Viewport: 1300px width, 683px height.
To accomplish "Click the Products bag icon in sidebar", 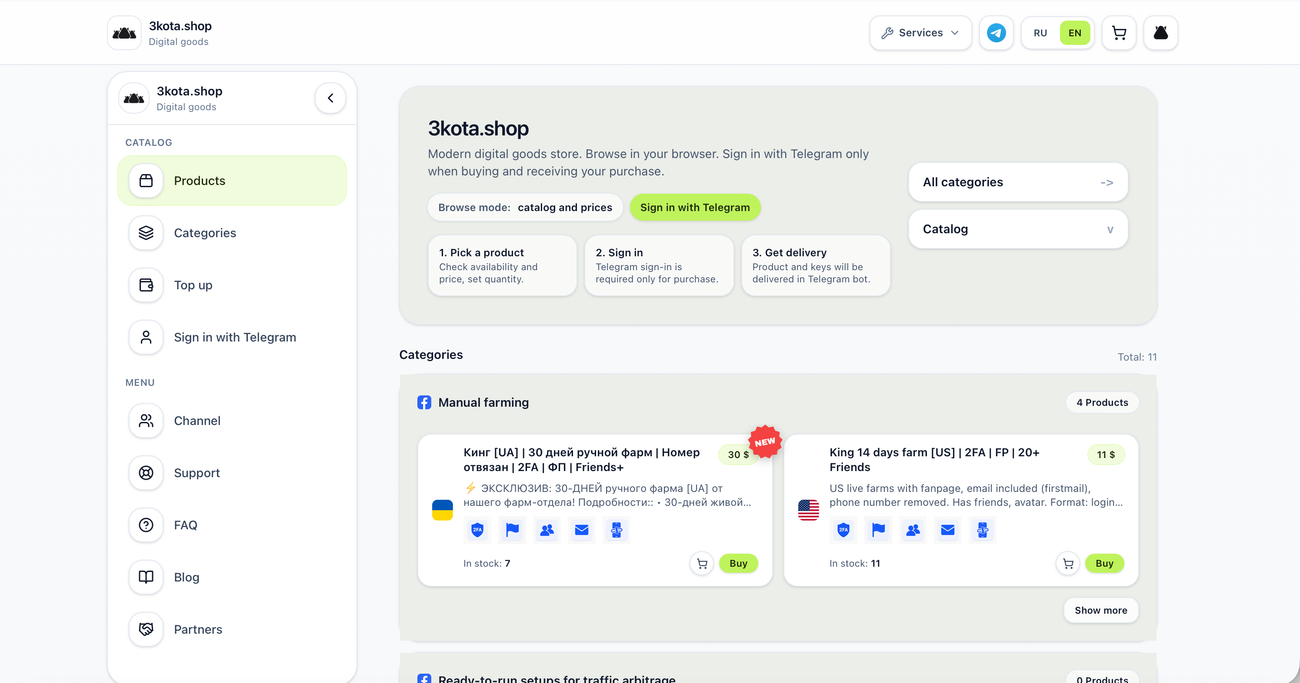I will coord(146,181).
